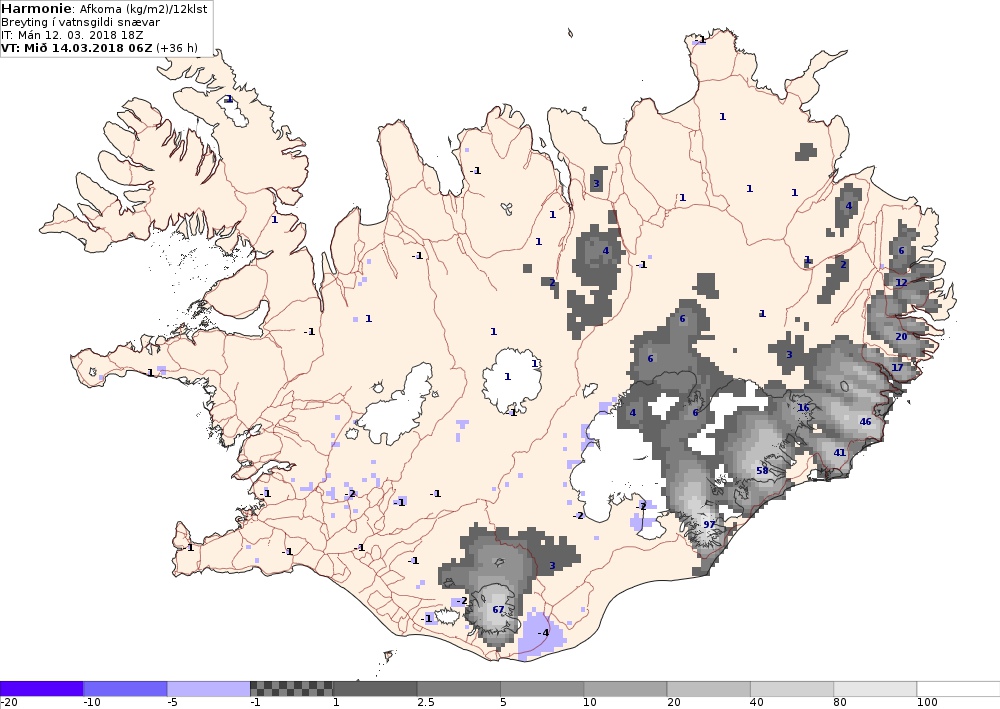This screenshot has height=709, width=1000.
Task: Click the '(+36 h)' forecast offset text
Action: tap(177, 48)
